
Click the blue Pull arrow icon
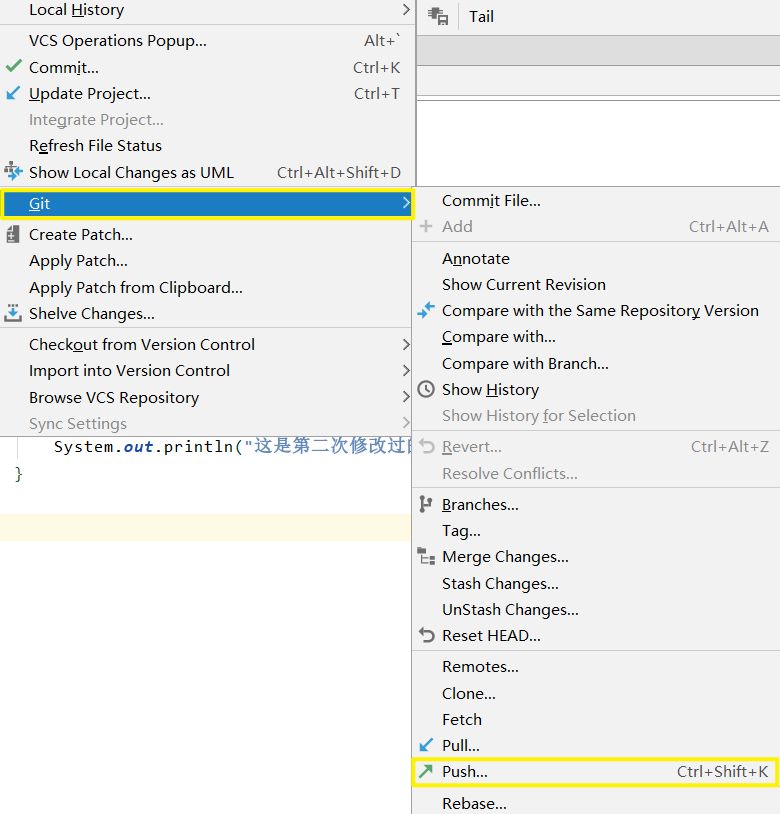426,745
